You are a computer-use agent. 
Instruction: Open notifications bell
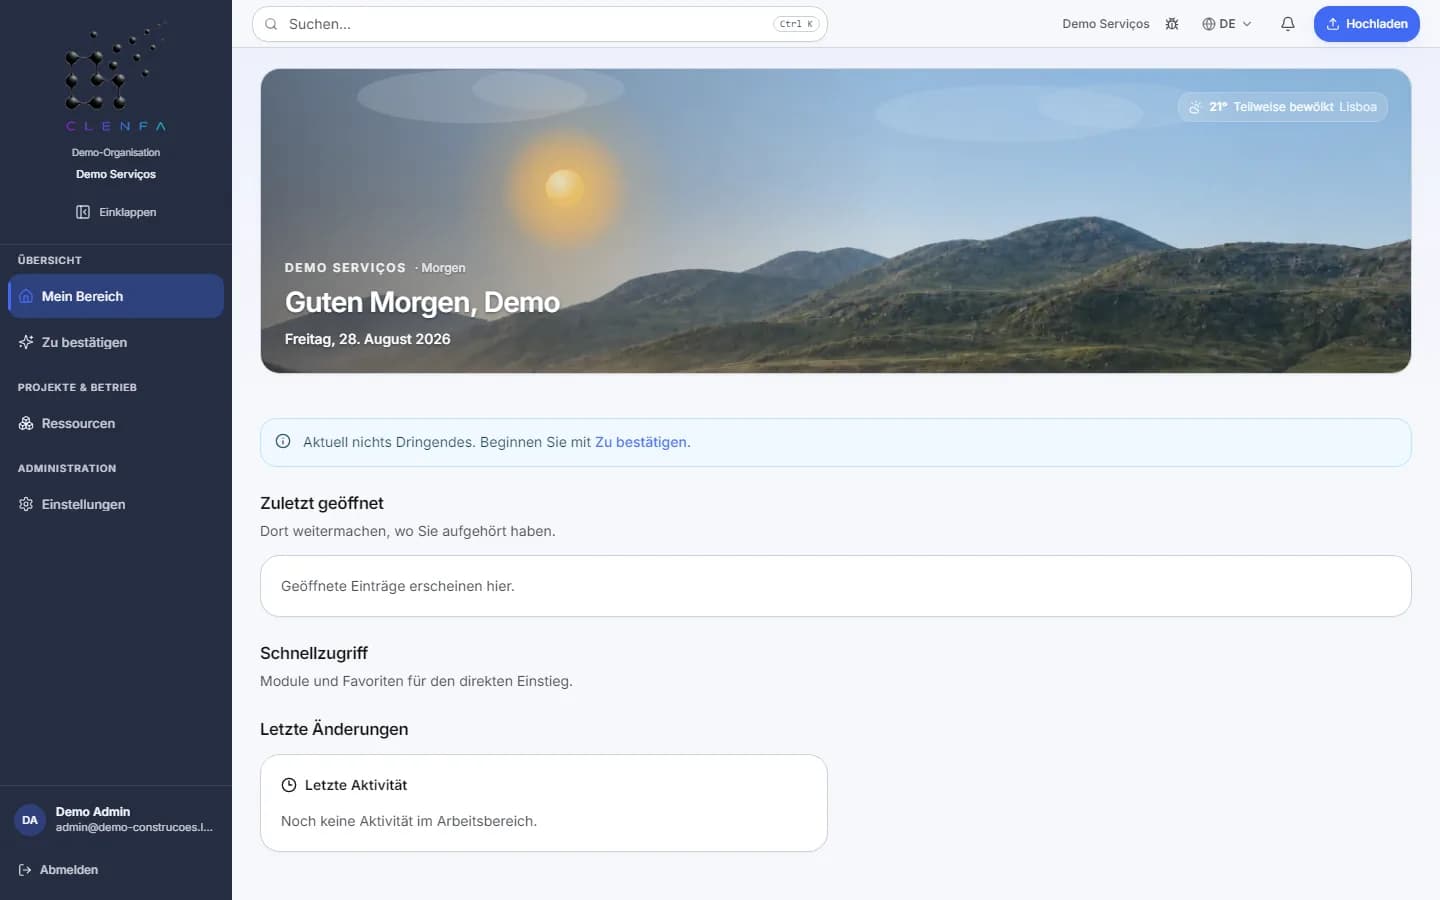[1288, 24]
